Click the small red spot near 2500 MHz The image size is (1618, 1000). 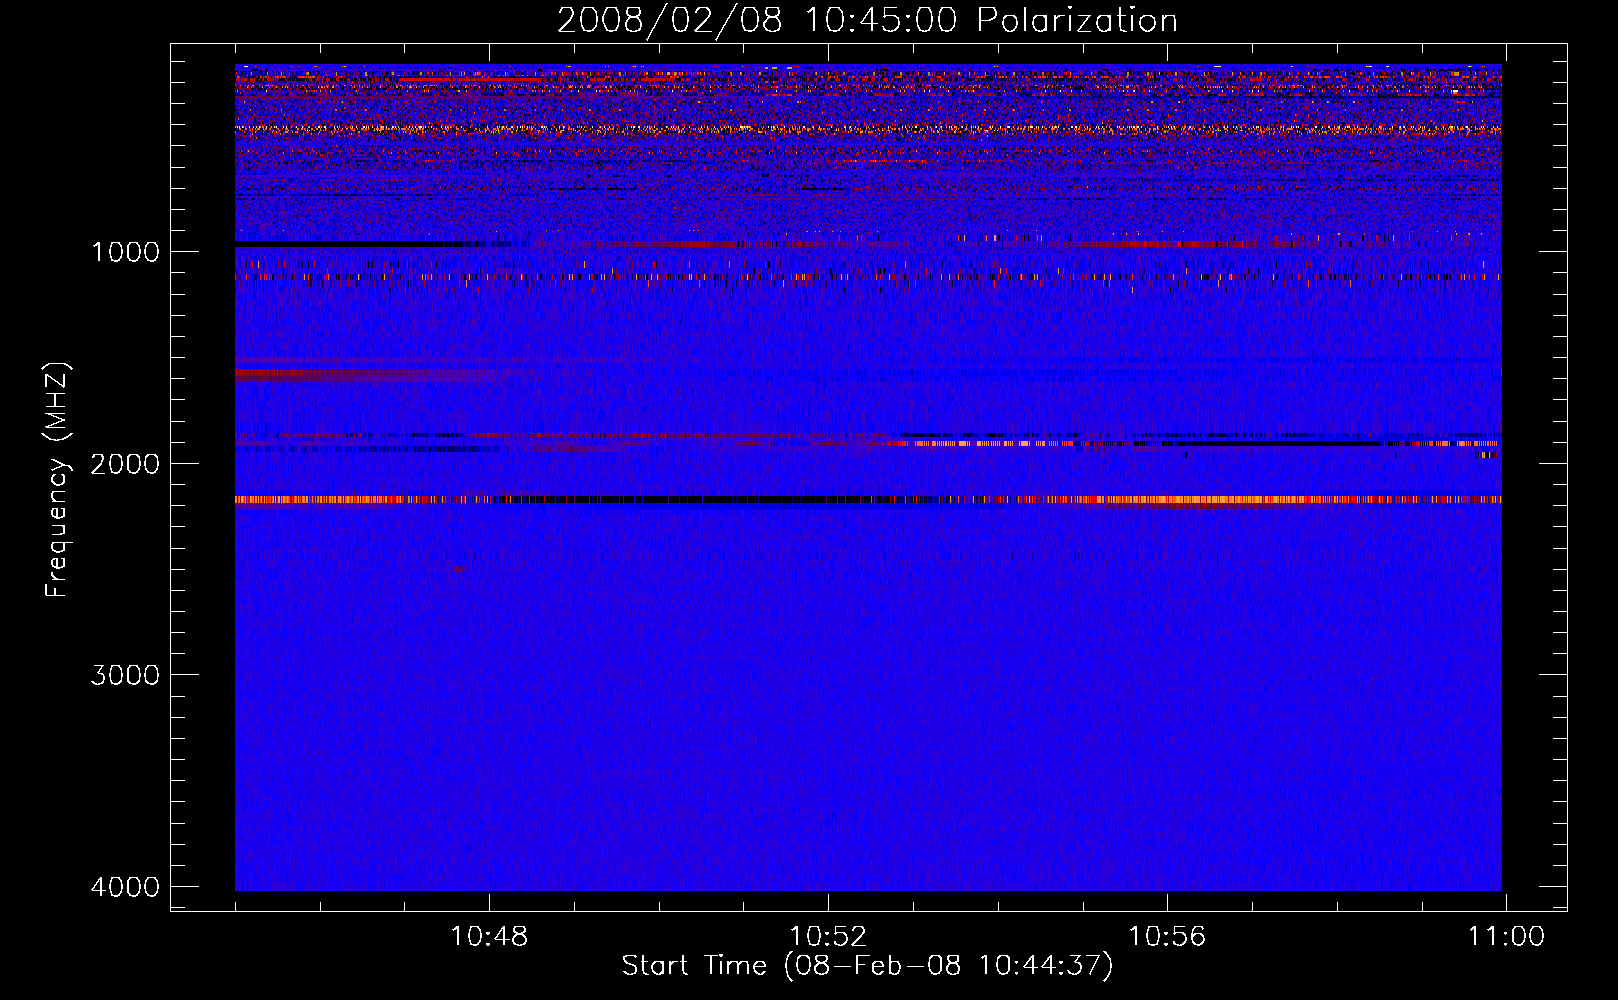click(459, 568)
